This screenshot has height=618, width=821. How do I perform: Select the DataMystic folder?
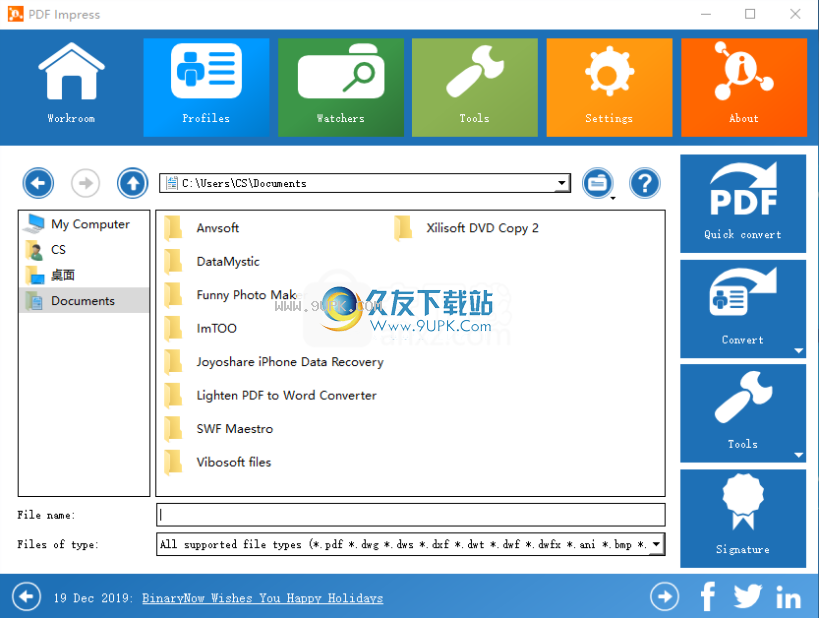(212, 261)
